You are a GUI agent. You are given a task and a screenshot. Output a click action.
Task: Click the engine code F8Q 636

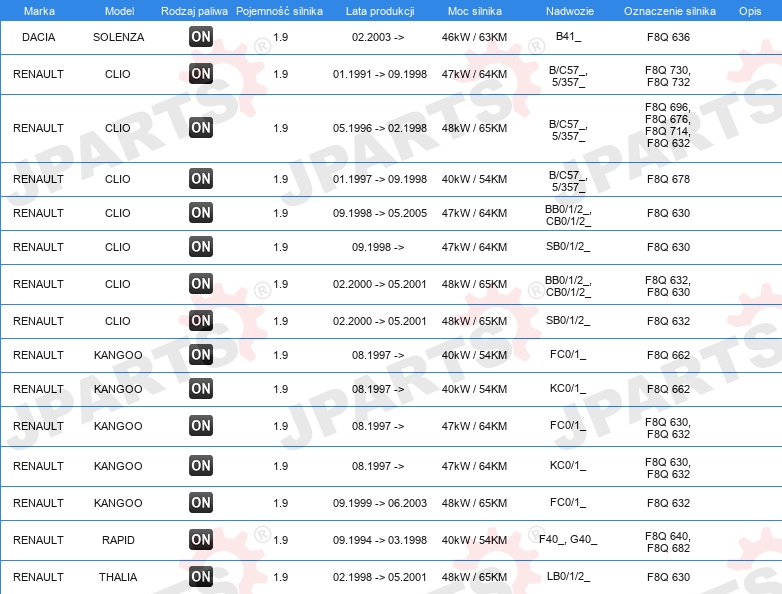pos(668,37)
